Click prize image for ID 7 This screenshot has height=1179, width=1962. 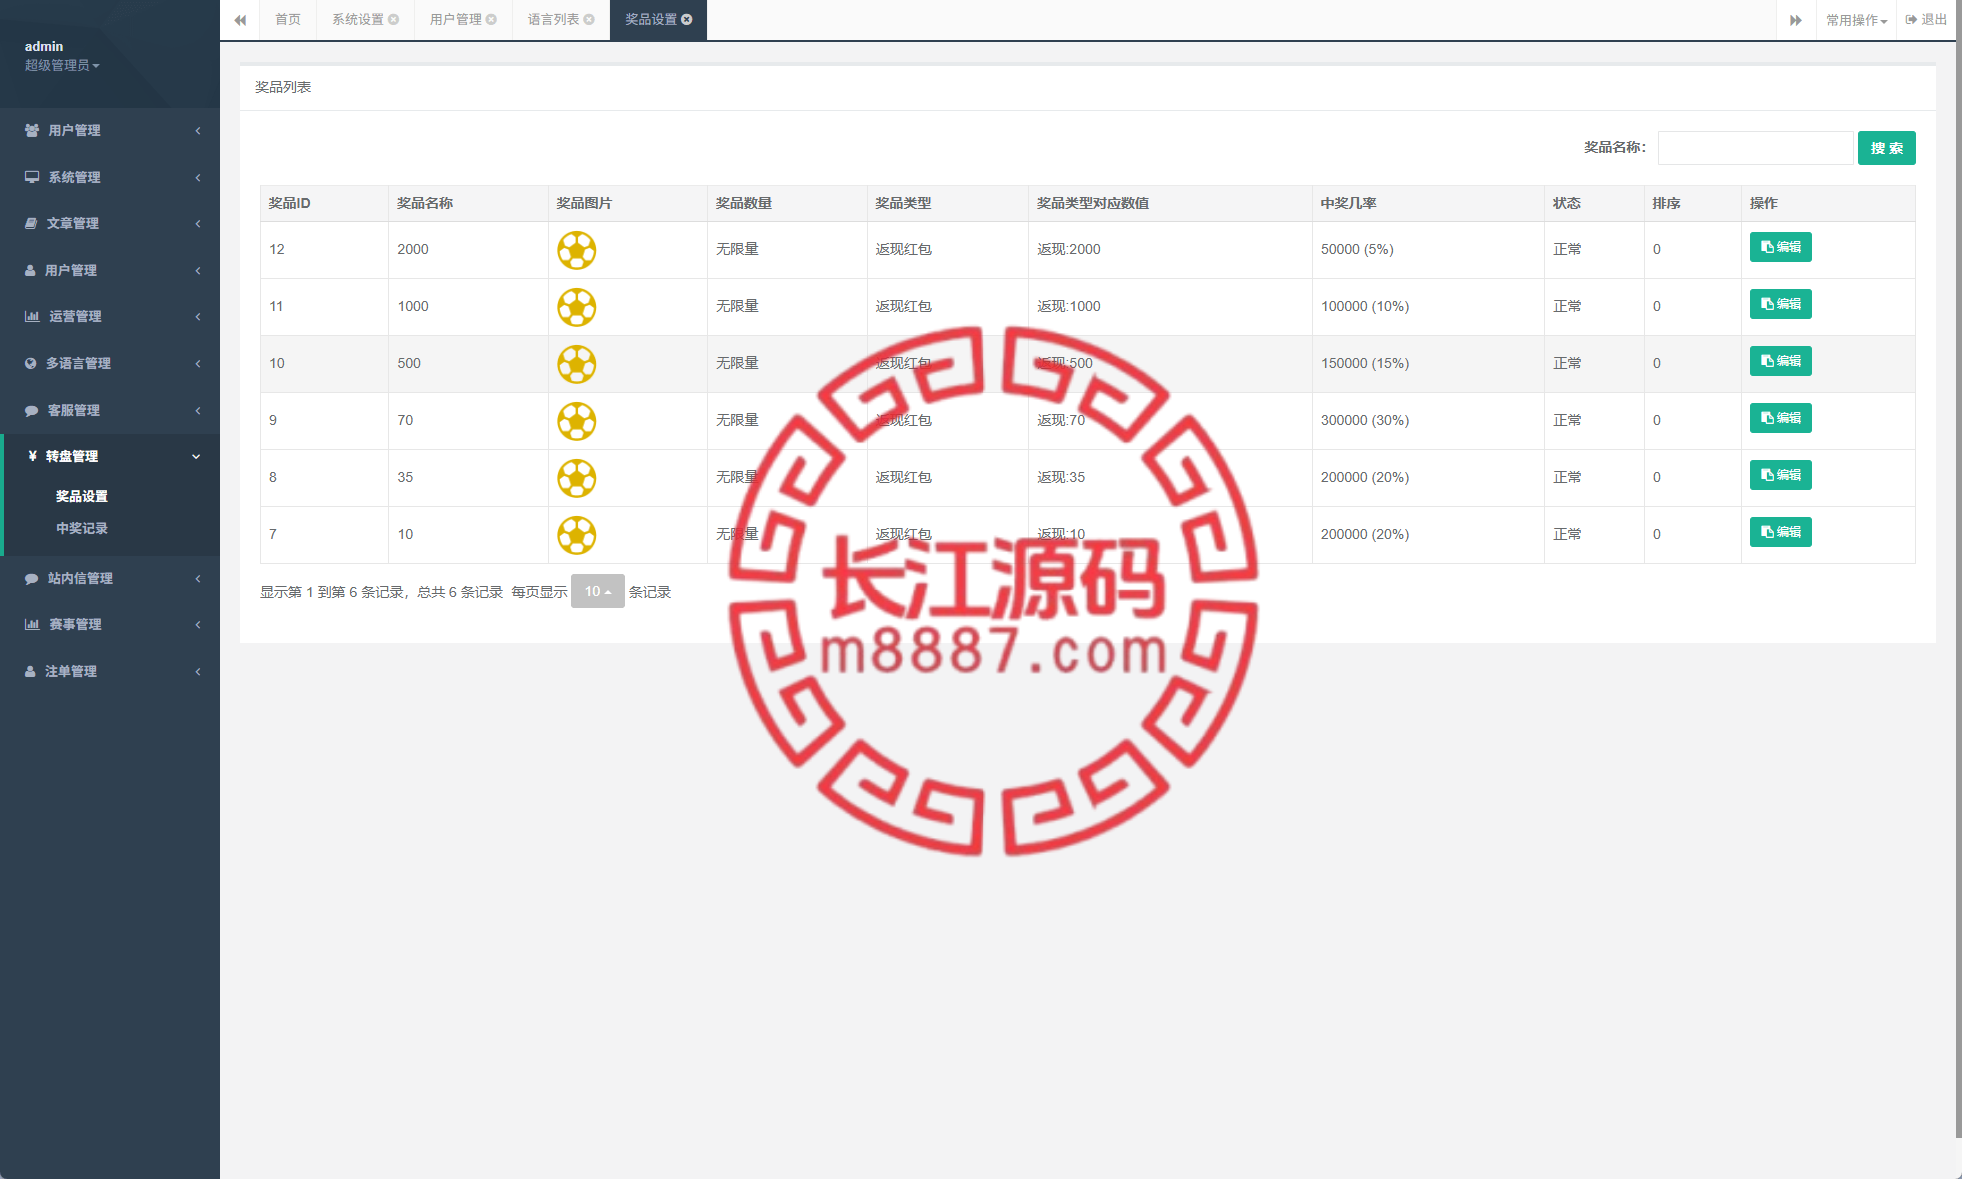(577, 535)
